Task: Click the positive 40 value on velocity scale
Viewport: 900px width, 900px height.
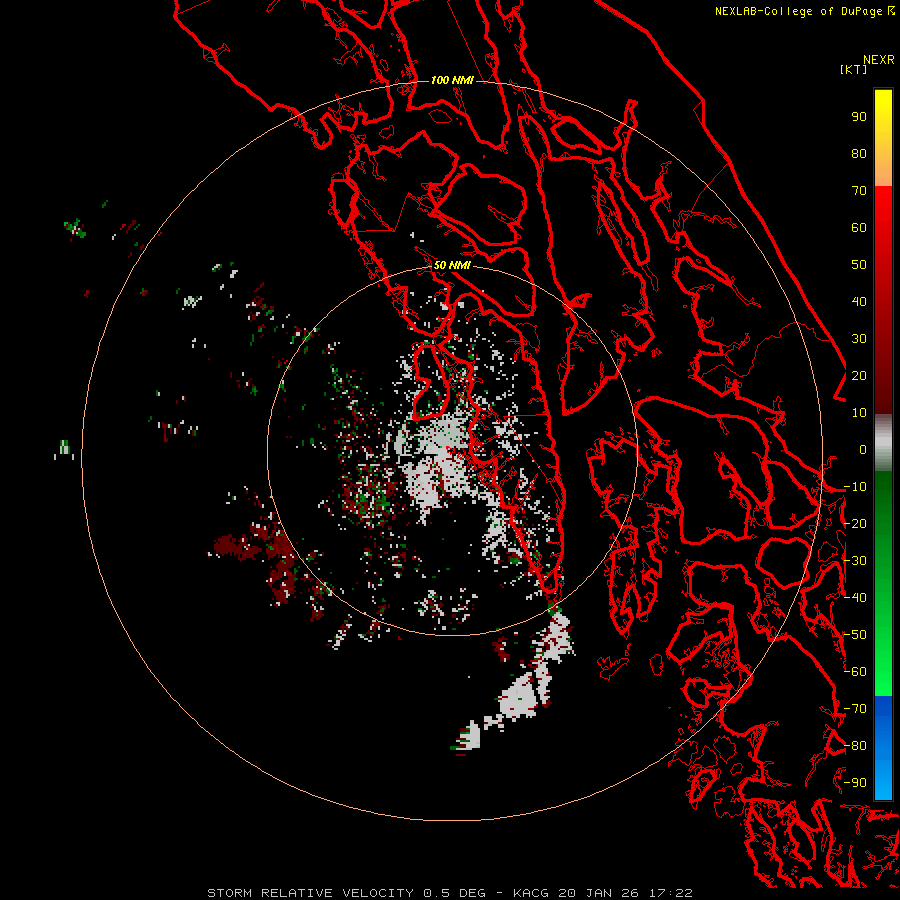Action: [859, 301]
